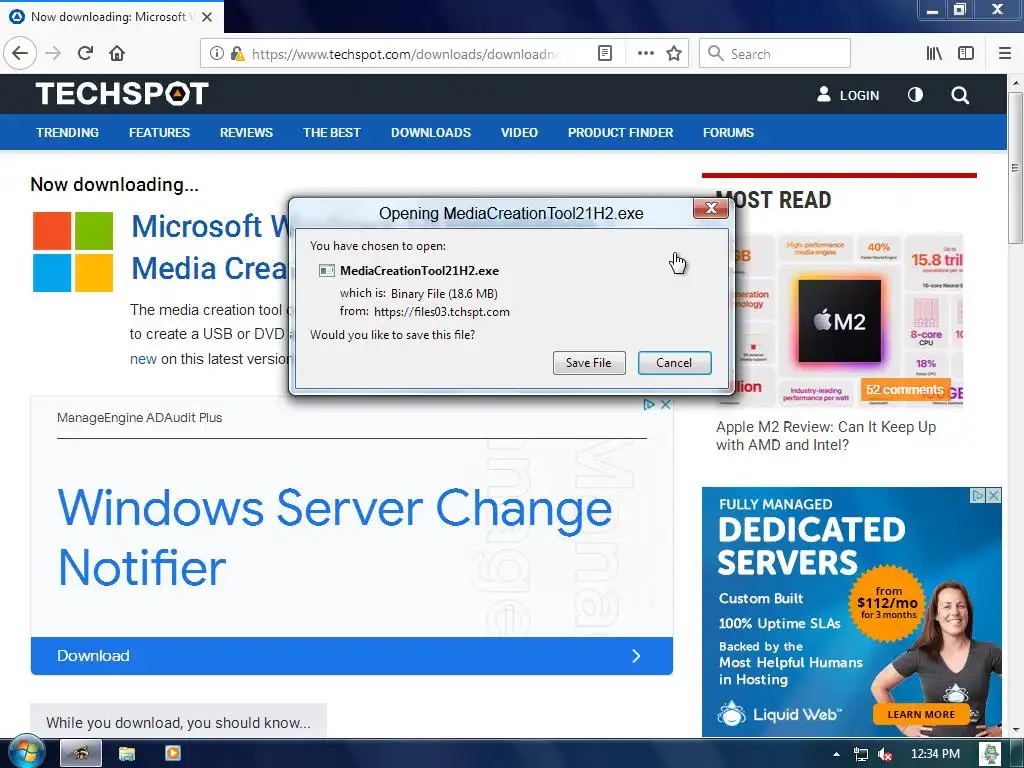1024x768 pixels.
Task: Go back with the browser back arrow
Action: [x=20, y=54]
